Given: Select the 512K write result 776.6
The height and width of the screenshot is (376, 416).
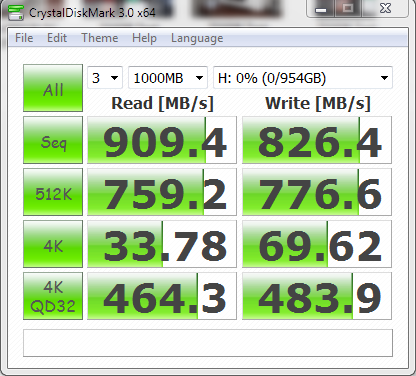Looking at the screenshot, I should click(x=317, y=192).
